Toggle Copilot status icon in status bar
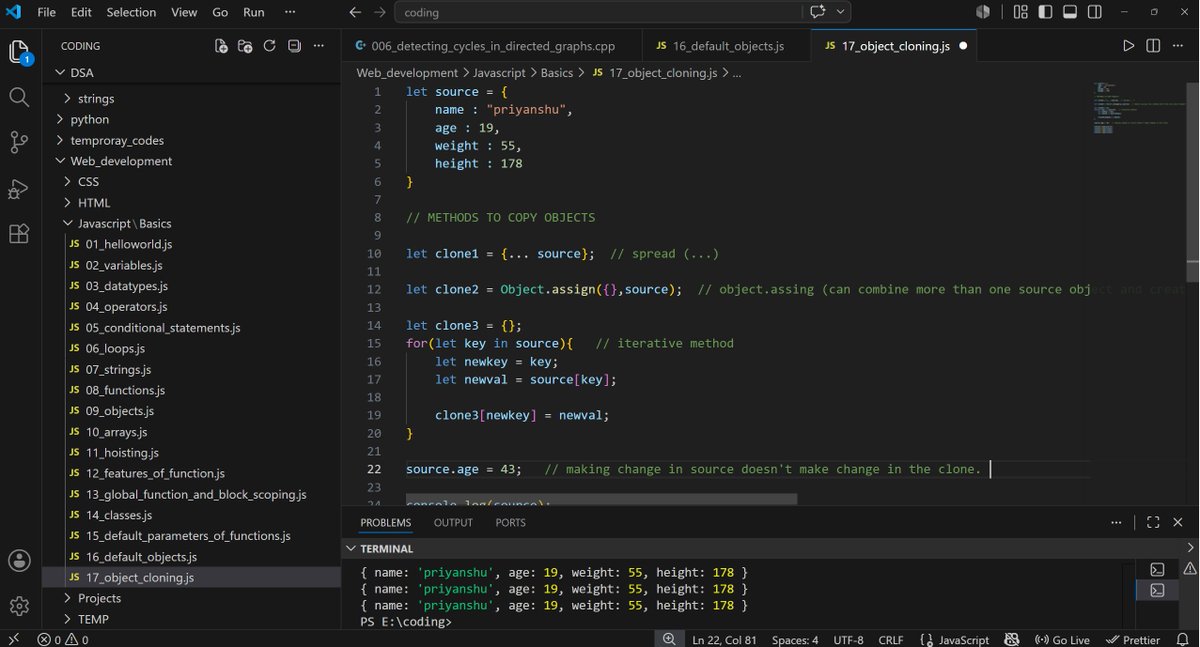Viewport: 1200px width, 647px height. click(x=1012, y=639)
